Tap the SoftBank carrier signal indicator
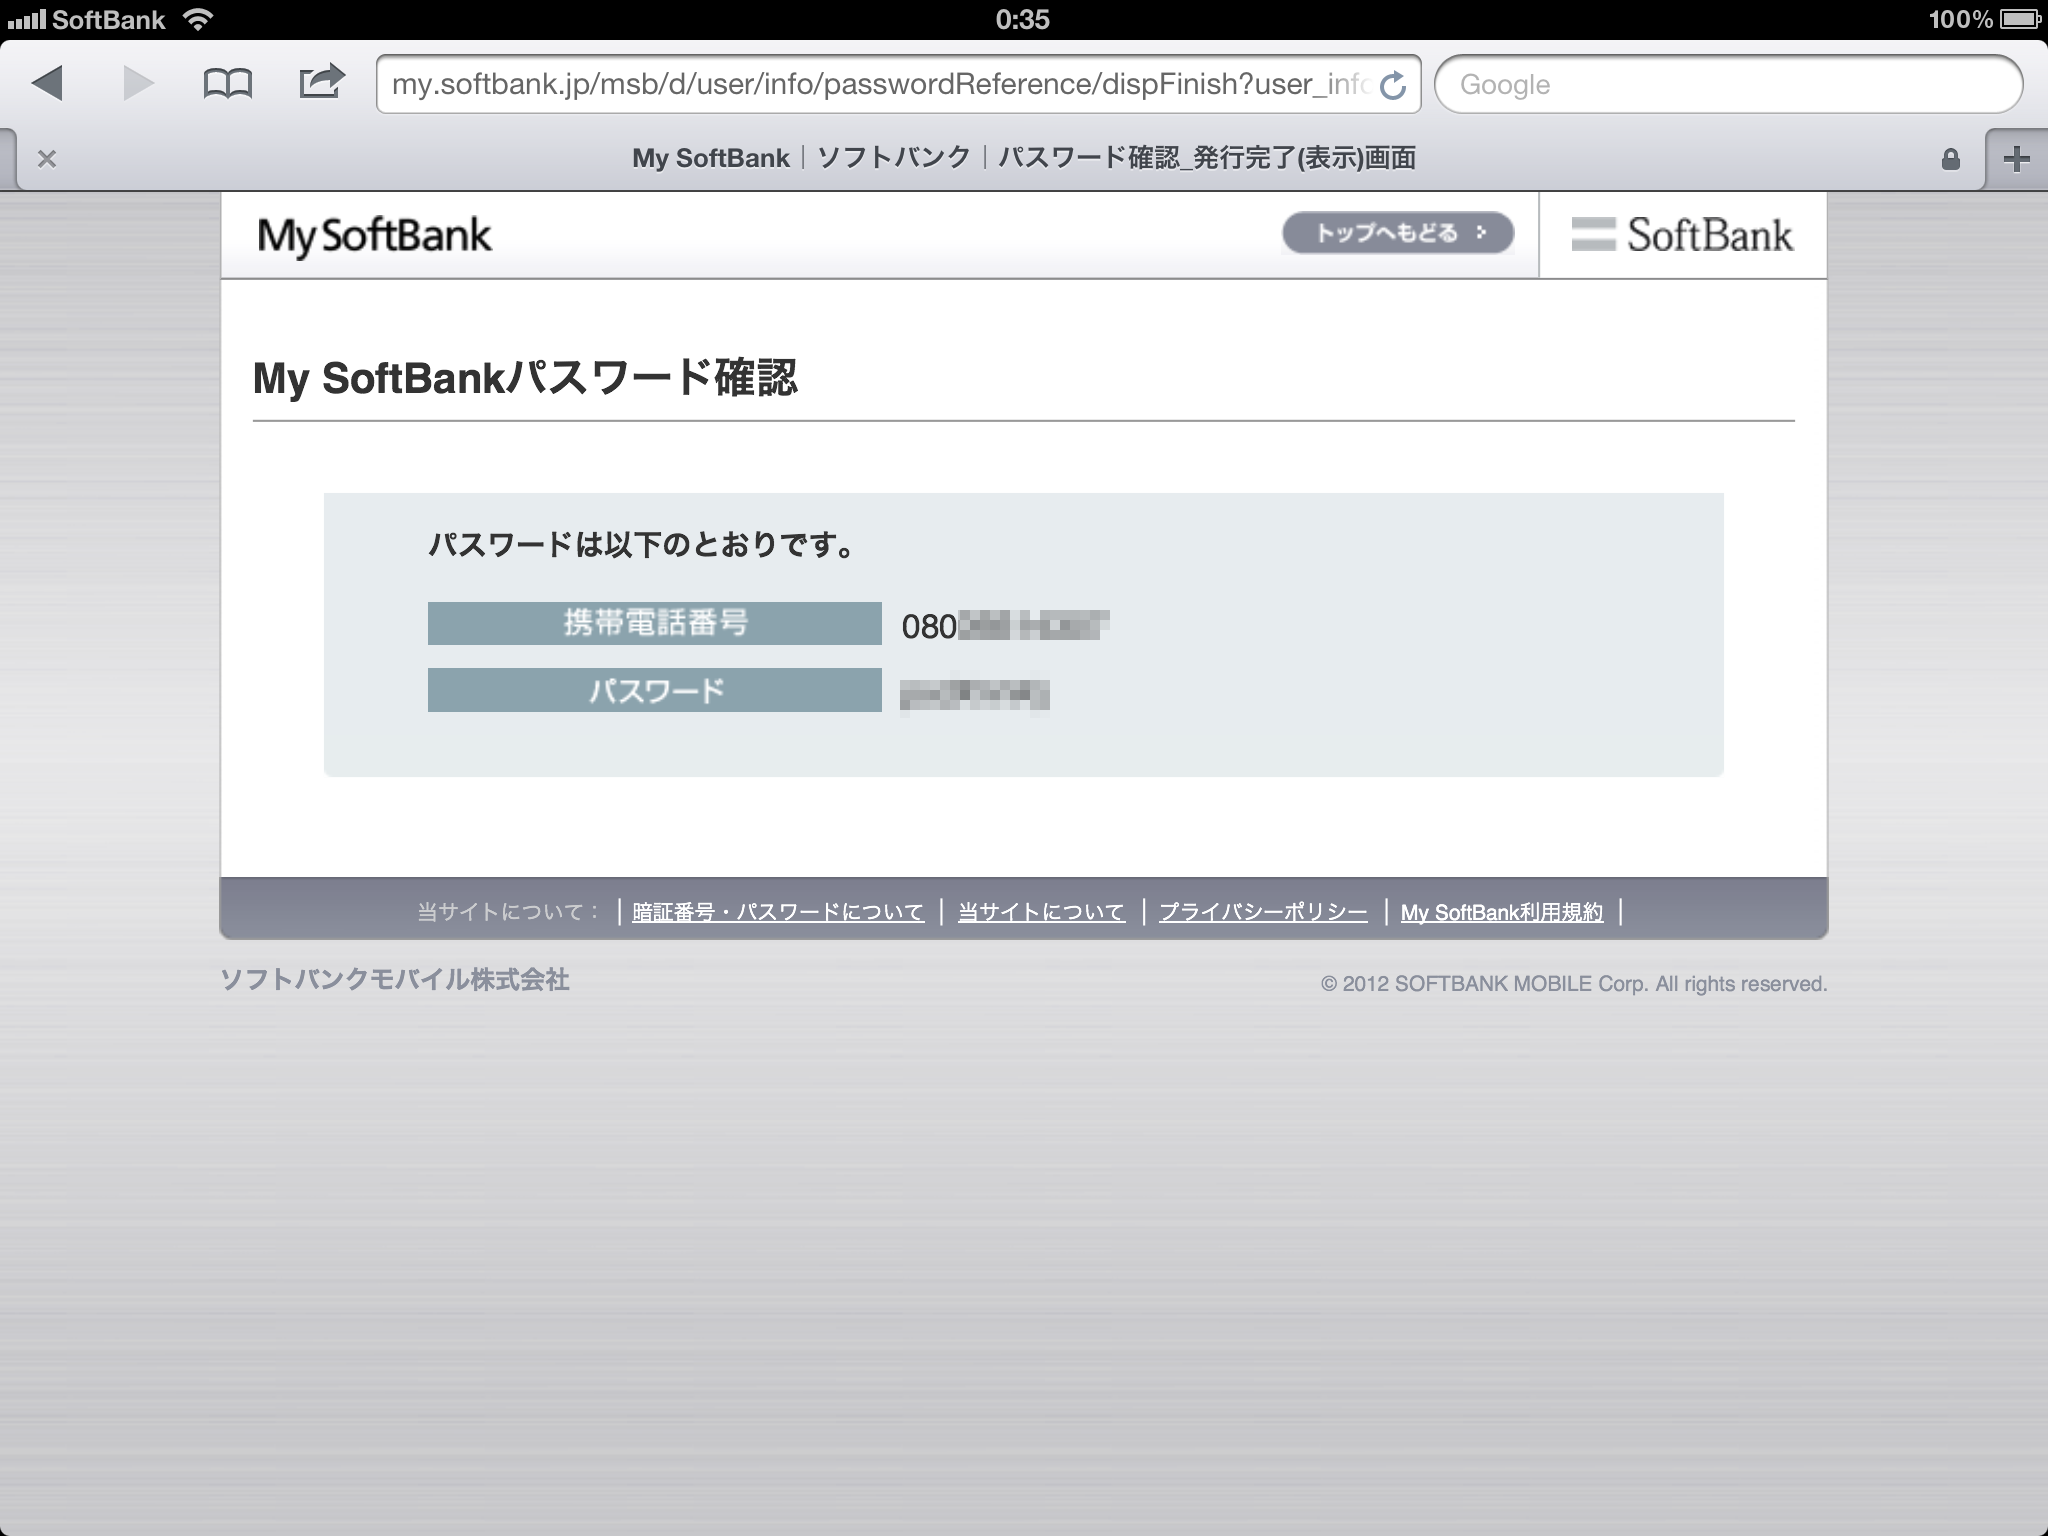The height and width of the screenshot is (1536, 2048). (86, 19)
